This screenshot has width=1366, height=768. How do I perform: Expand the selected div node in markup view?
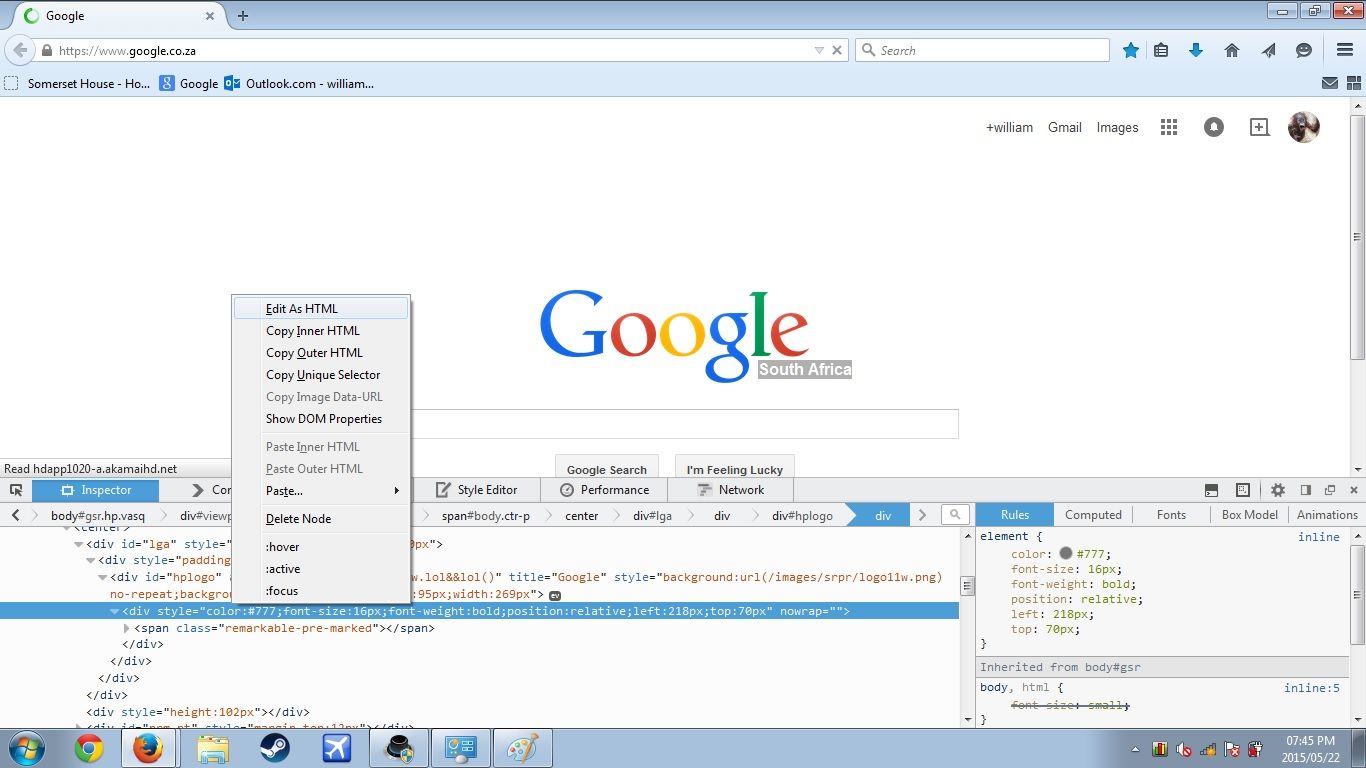pyautogui.click(x=113, y=611)
